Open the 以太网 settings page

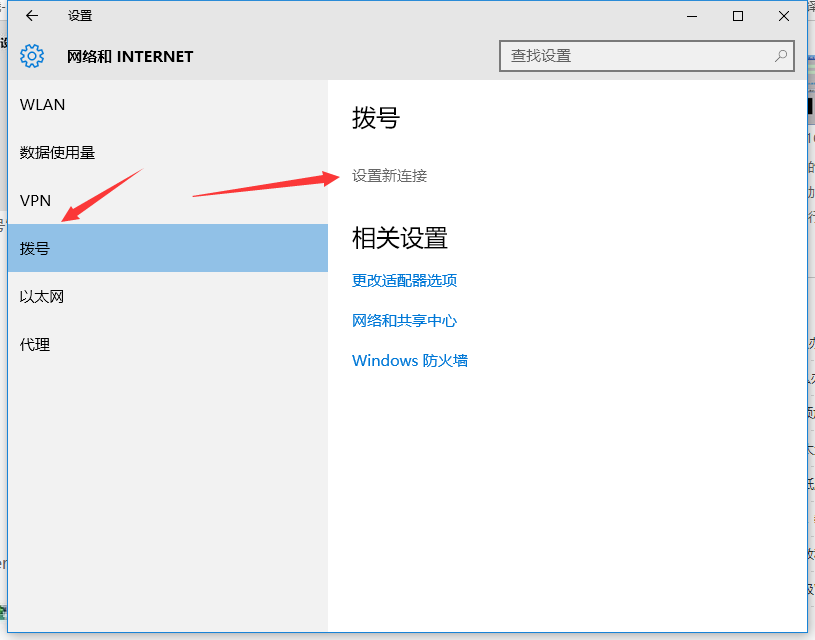pos(167,296)
